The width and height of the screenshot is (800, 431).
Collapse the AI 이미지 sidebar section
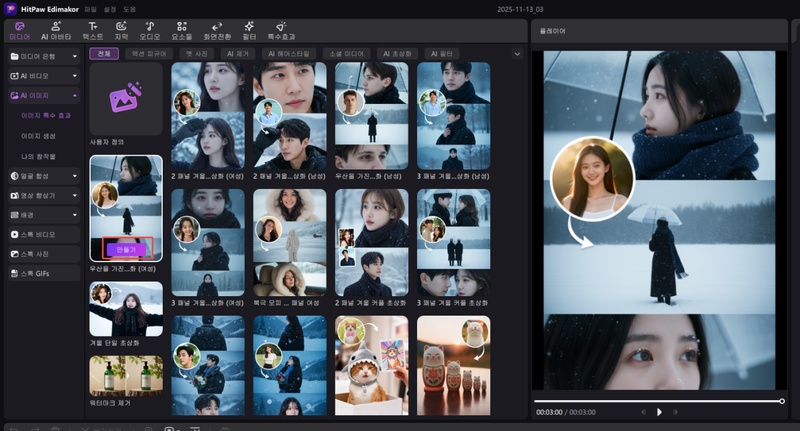(43, 96)
